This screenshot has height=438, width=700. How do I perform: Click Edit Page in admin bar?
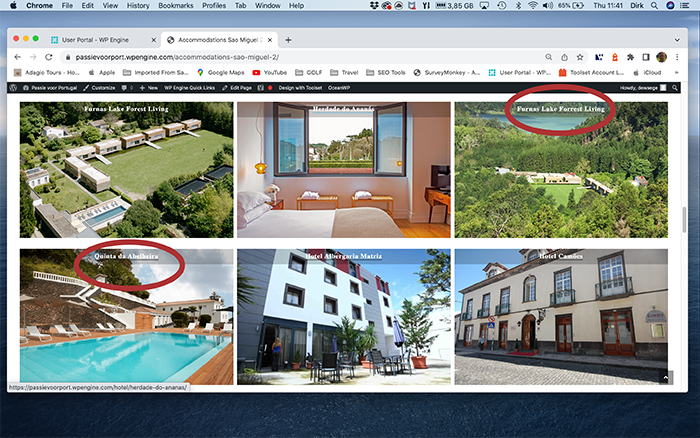pyautogui.click(x=237, y=88)
